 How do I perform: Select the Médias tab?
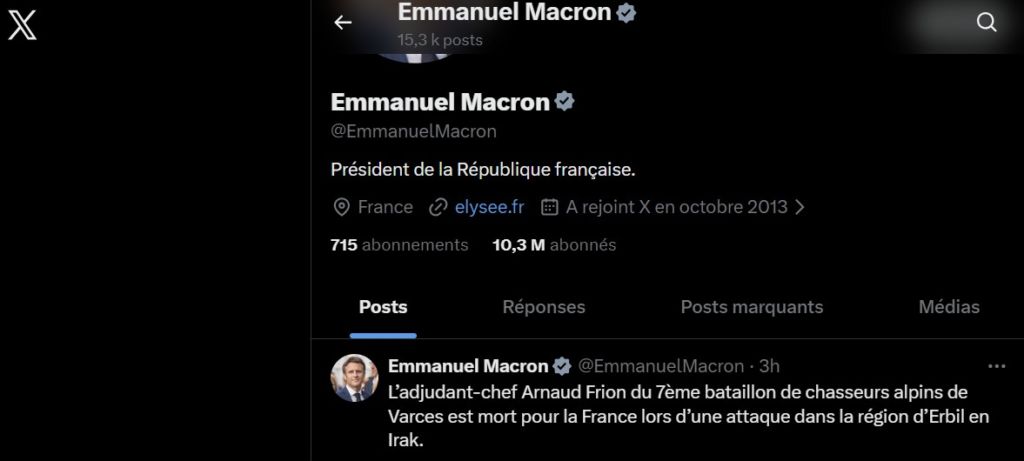coord(949,307)
